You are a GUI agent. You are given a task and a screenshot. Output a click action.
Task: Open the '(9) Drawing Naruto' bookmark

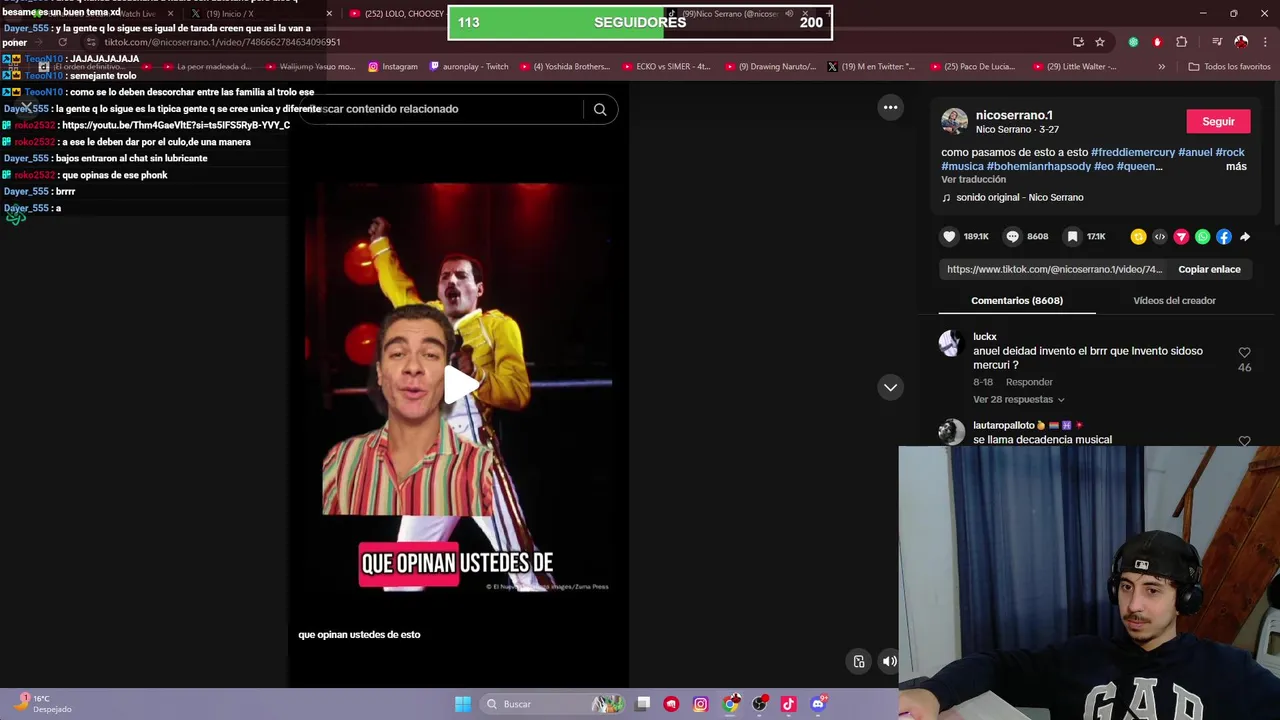point(771,67)
